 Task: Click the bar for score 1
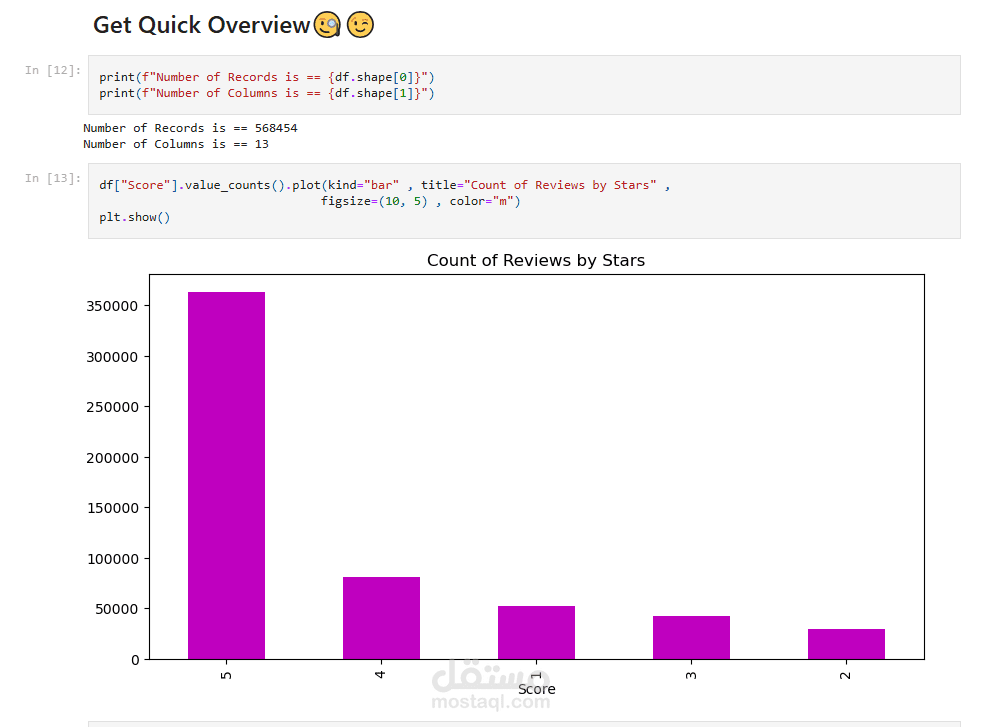click(x=537, y=632)
